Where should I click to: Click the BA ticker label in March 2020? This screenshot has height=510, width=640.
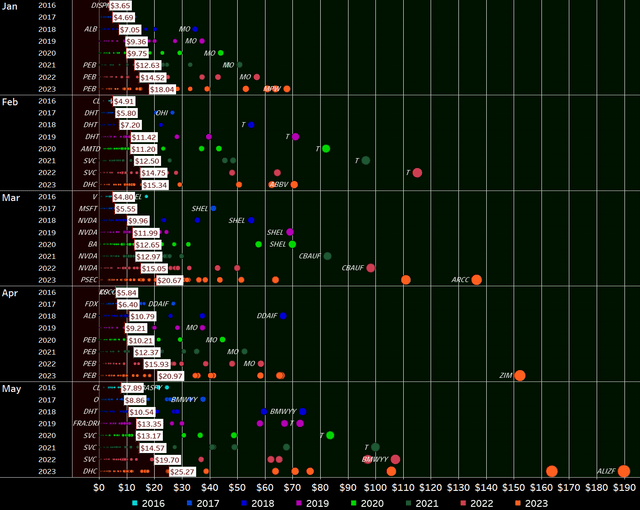pyautogui.click(x=93, y=244)
